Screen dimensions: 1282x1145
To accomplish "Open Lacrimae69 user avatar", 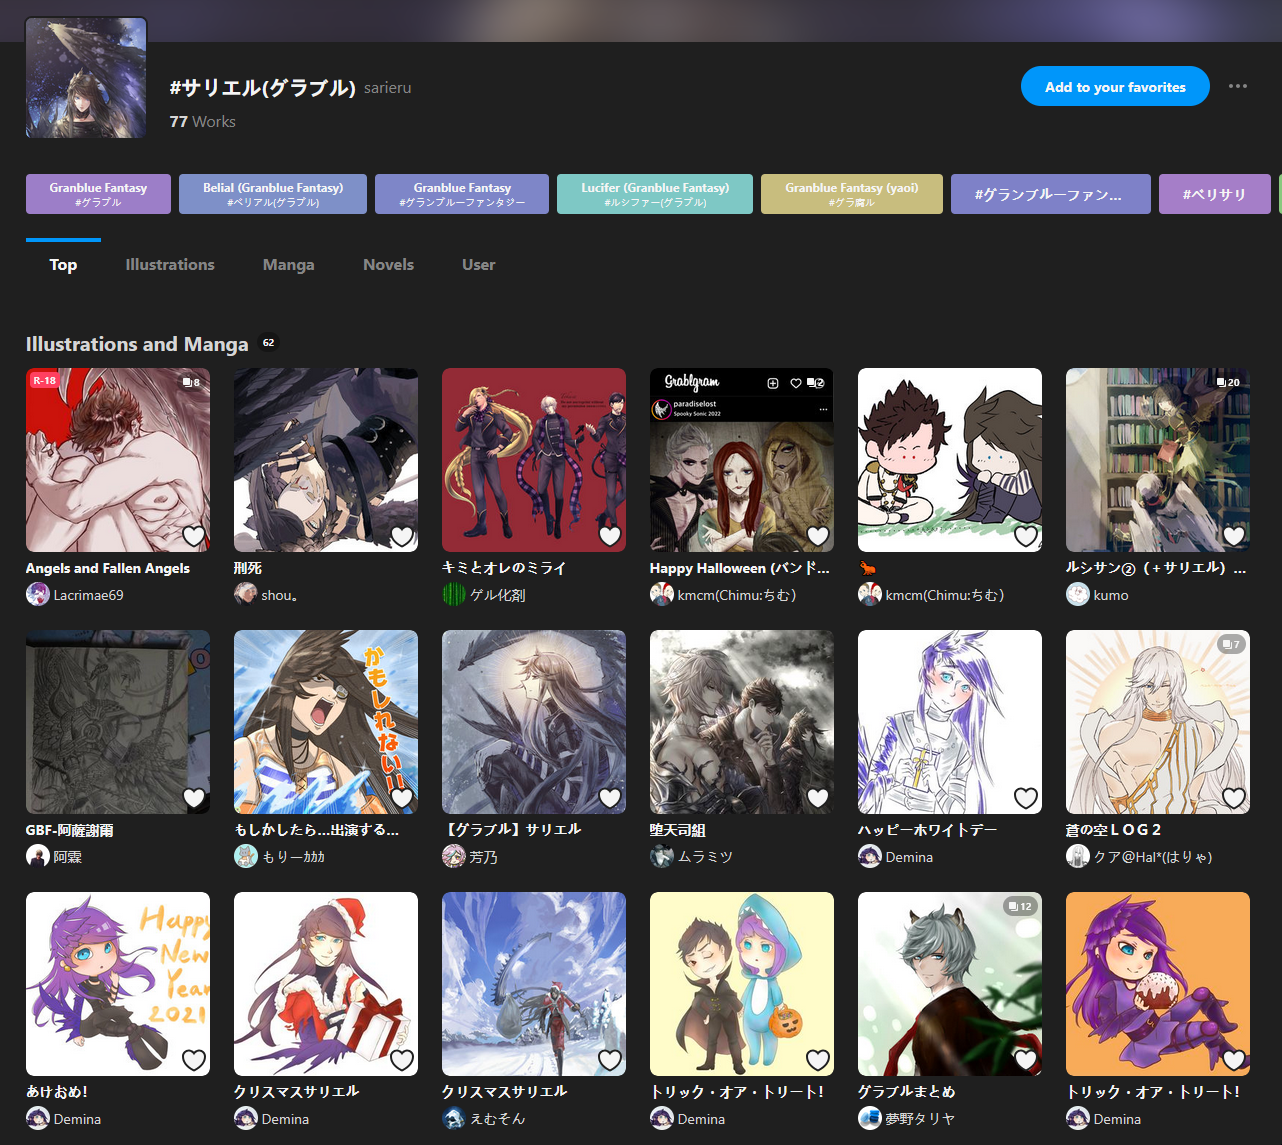I will coord(38,595).
